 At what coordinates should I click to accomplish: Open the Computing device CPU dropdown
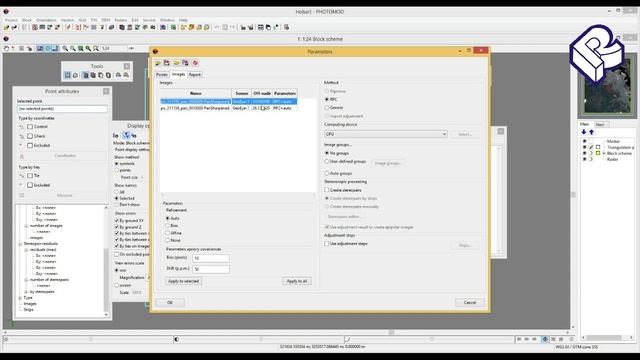click(386, 134)
